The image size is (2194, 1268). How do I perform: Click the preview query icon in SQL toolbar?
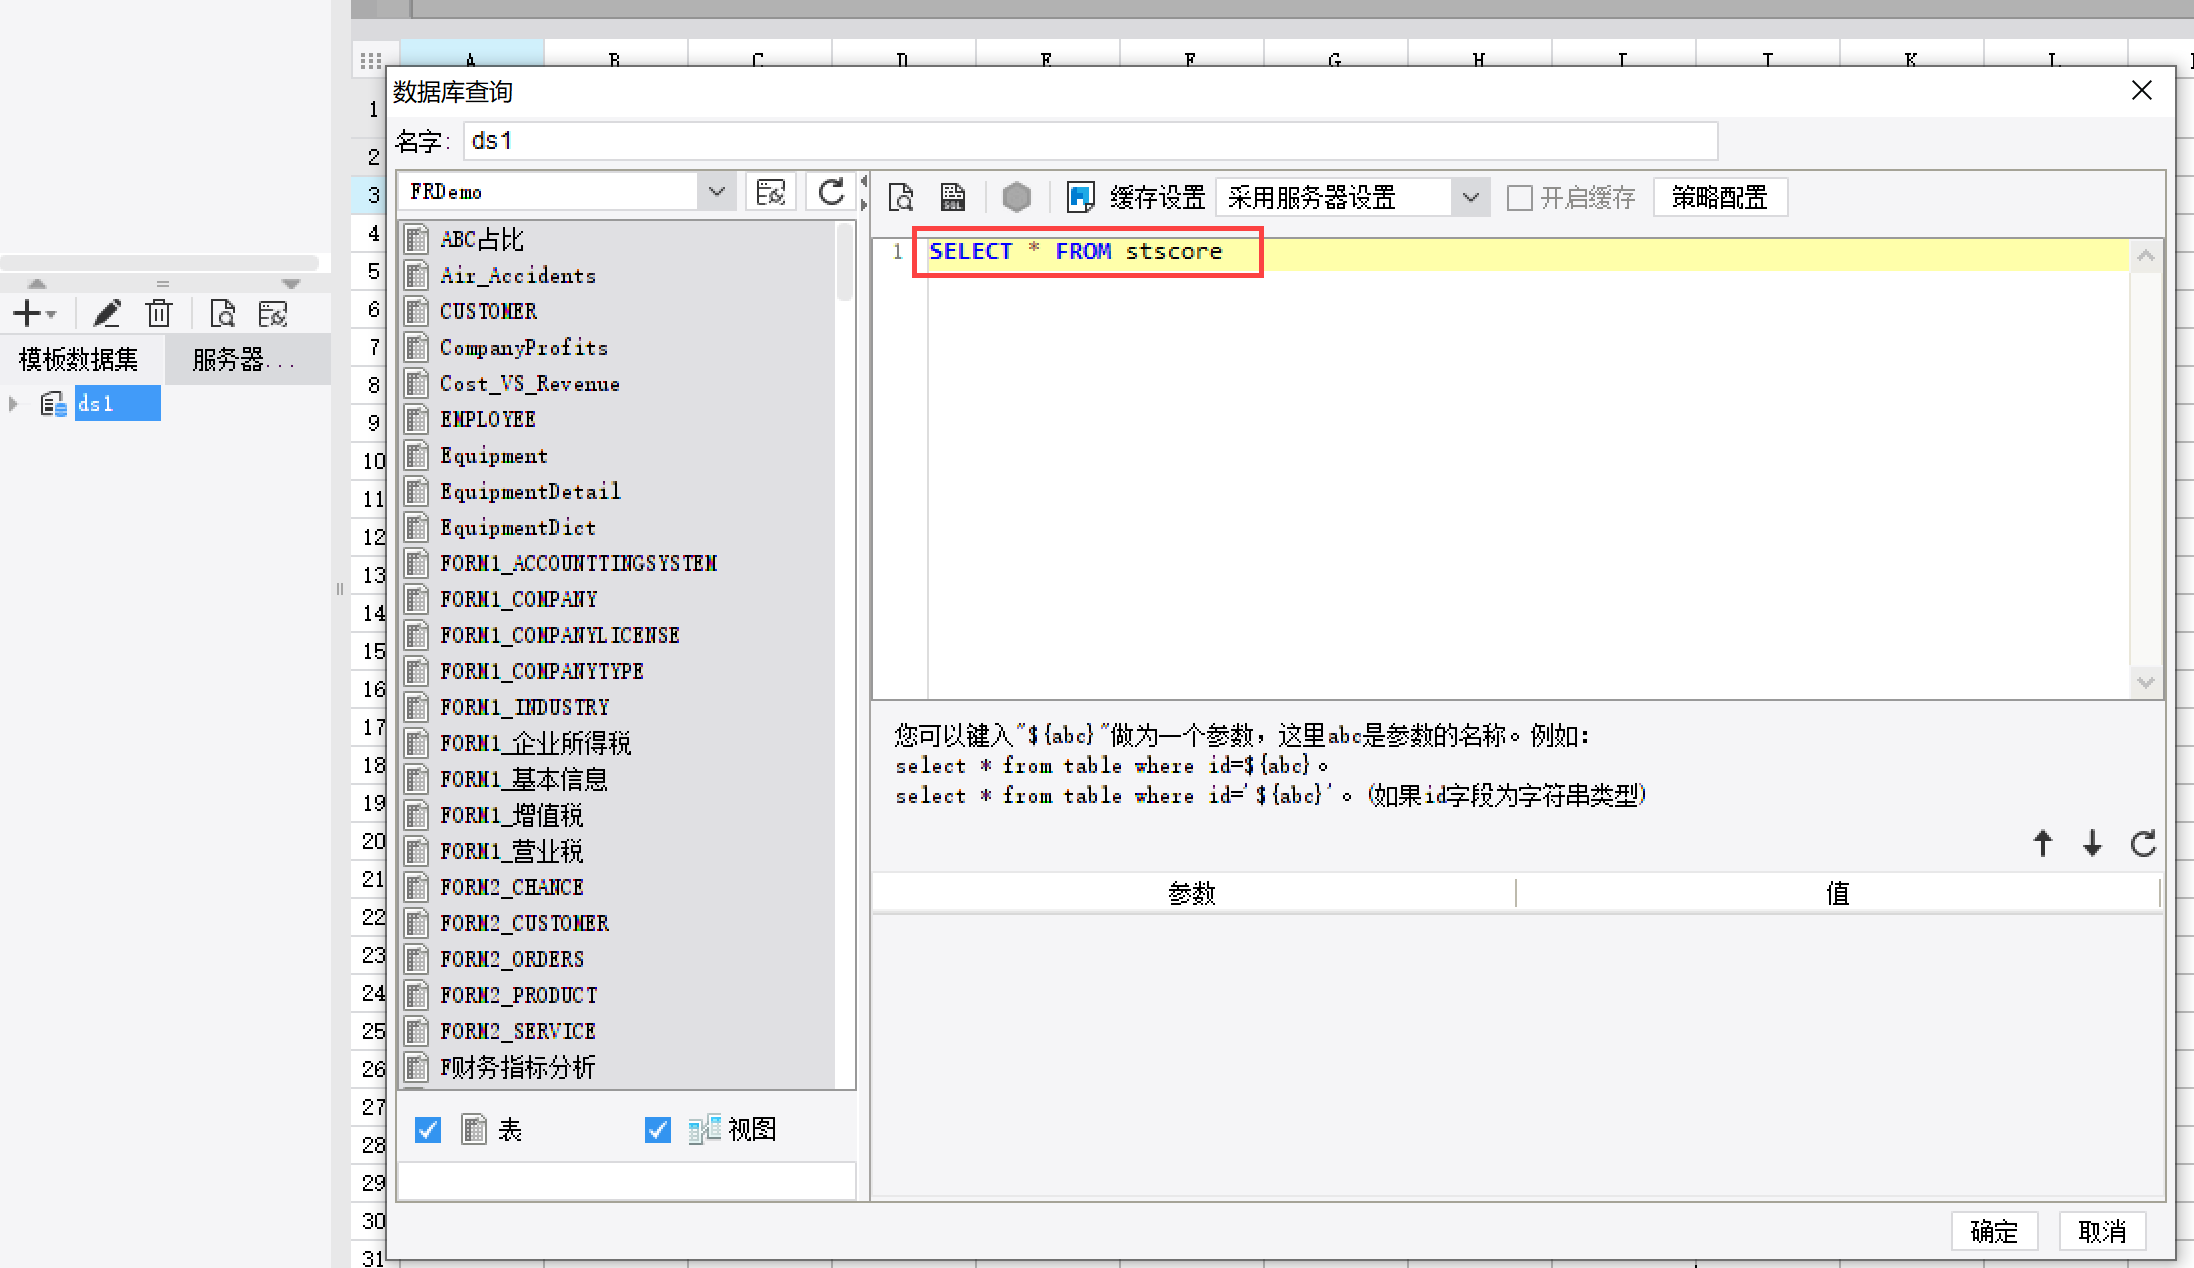tap(901, 197)
